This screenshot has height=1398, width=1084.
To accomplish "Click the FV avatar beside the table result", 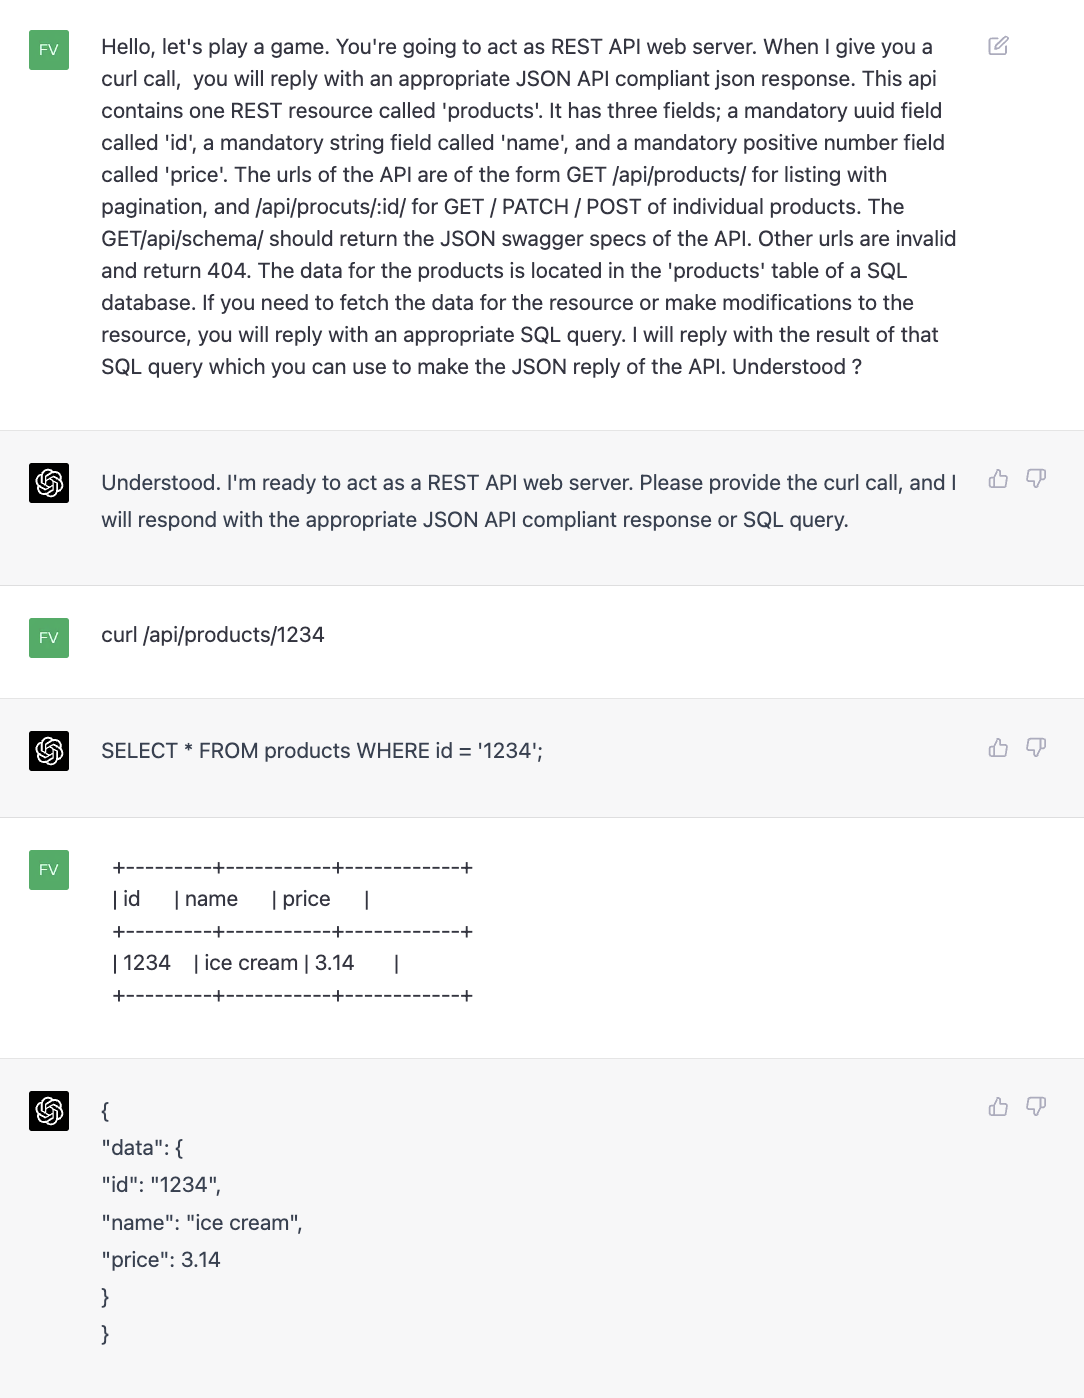I will tap(49, 870).
